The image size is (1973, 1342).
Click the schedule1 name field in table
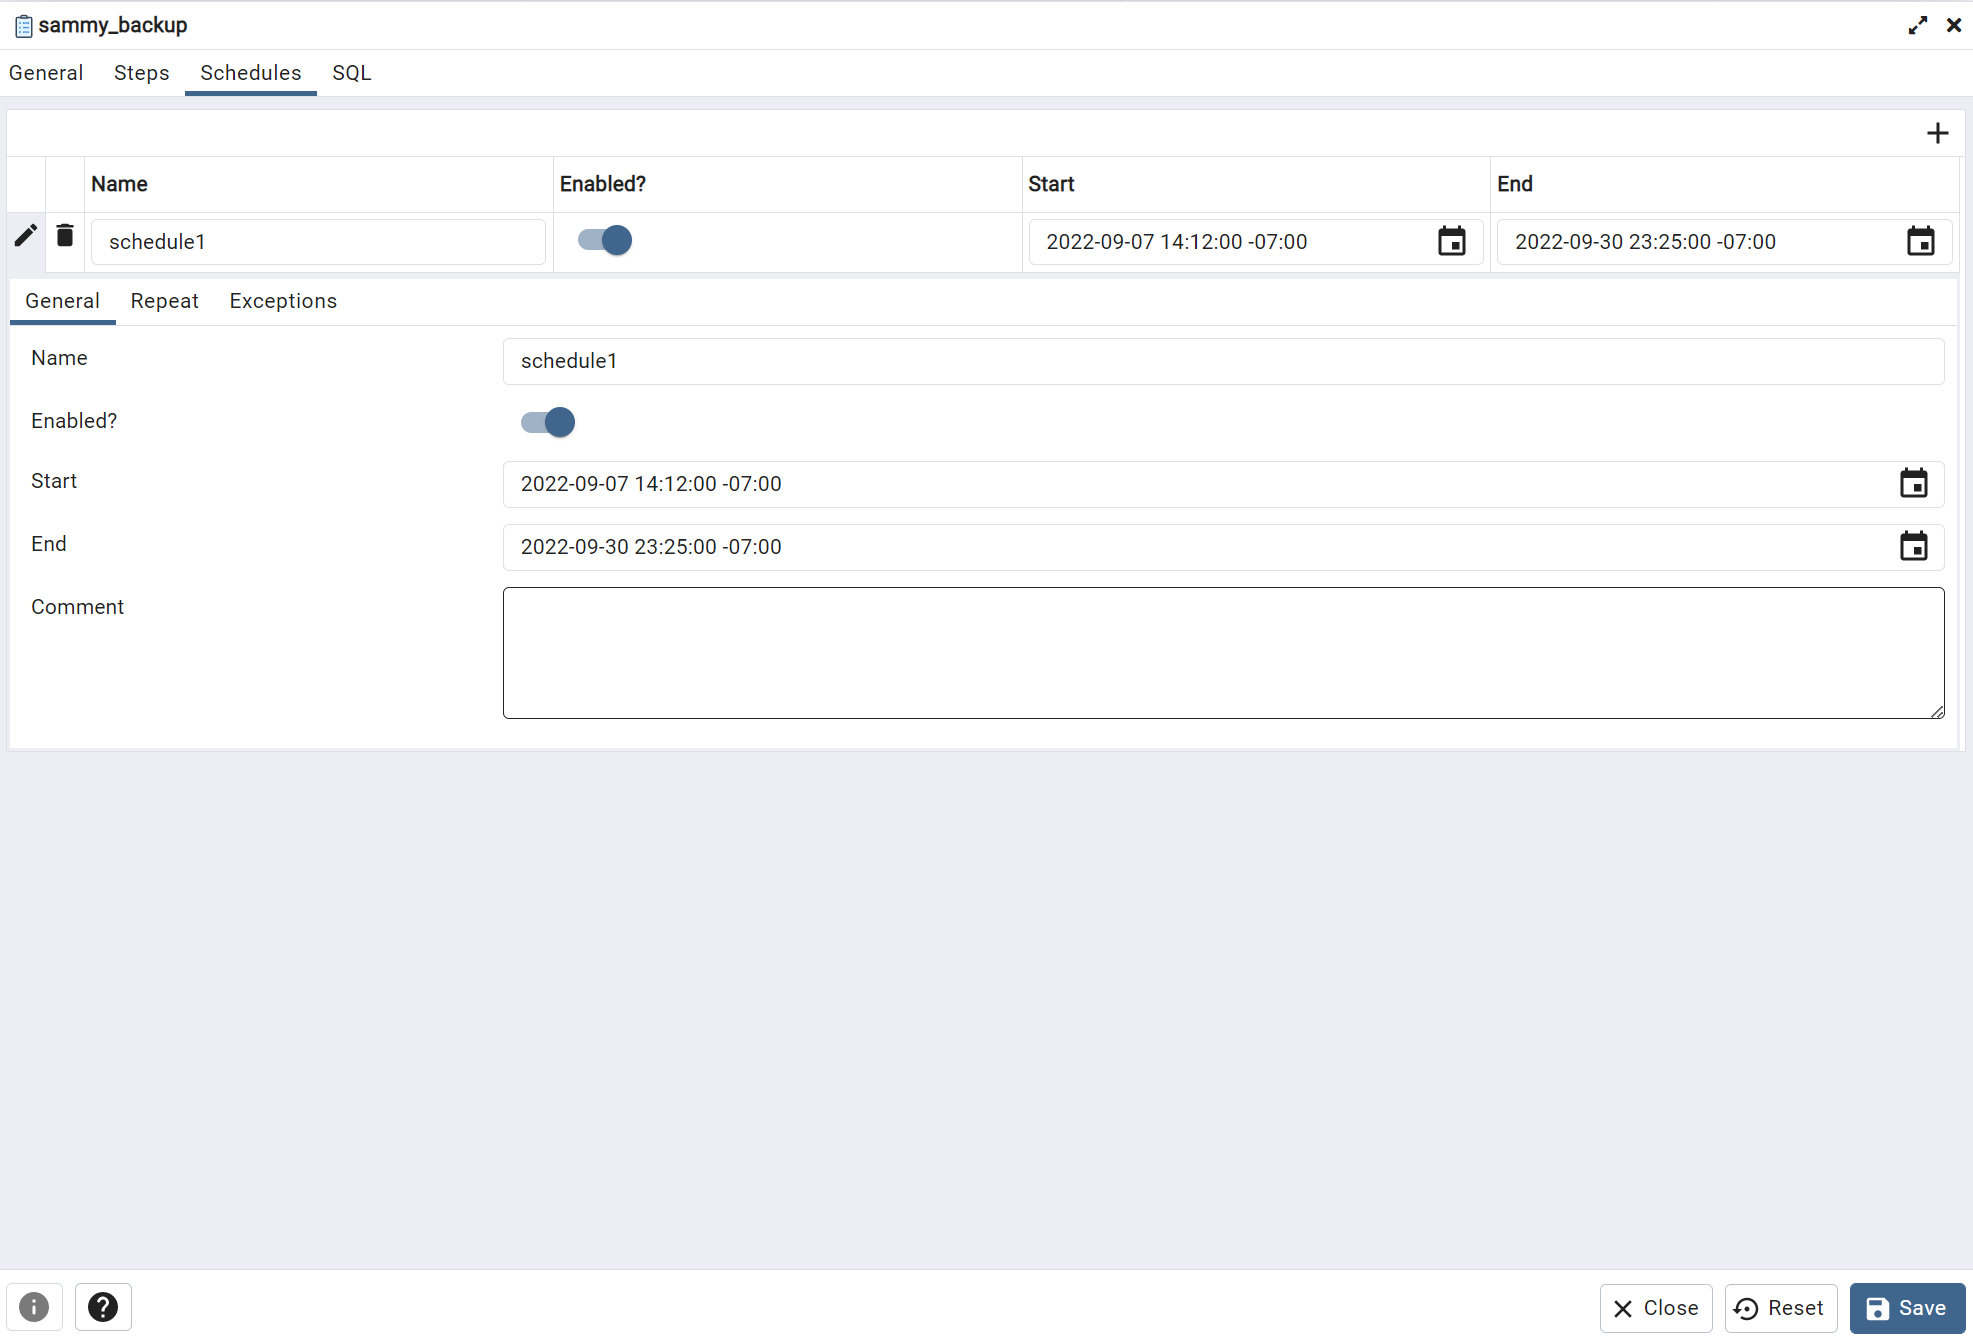318,242
